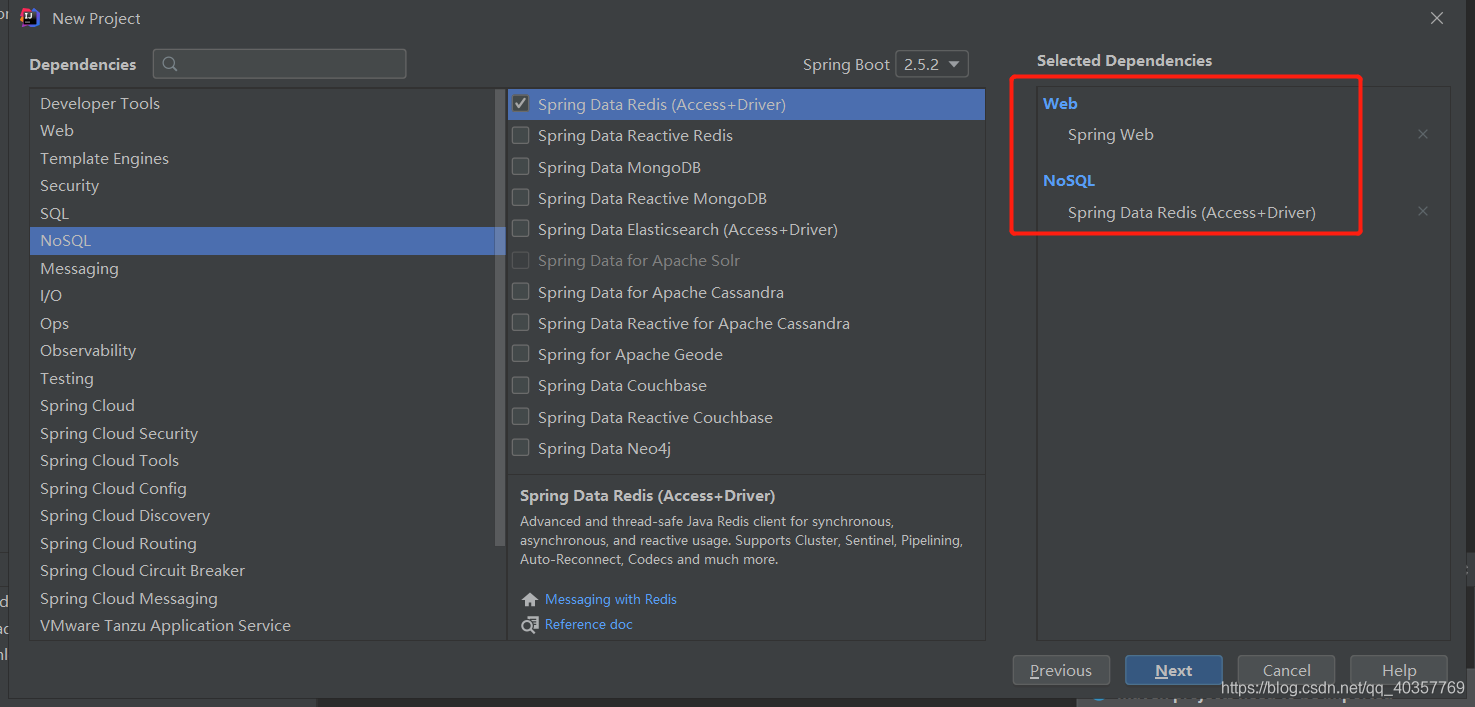This screenshot has width=1475, height=707.
Task: Enable Spring for Apache Geode
Action: [x=521, y=354]
